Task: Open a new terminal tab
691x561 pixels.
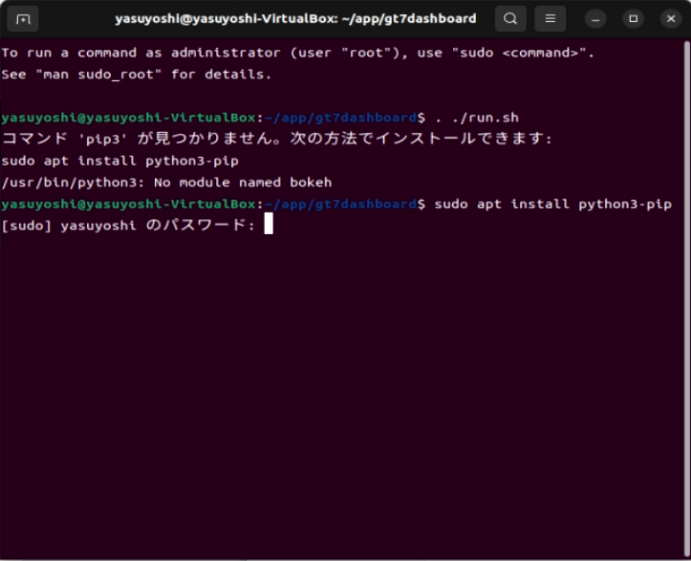Action: tap(22, 19)
